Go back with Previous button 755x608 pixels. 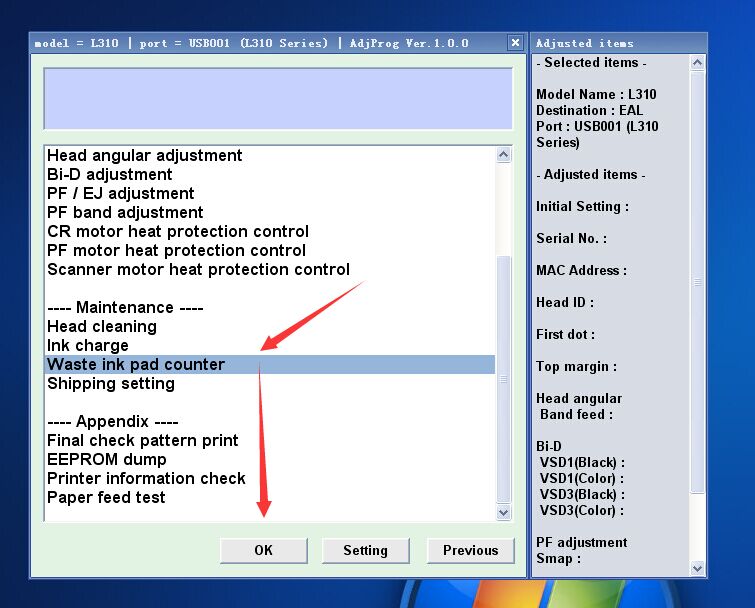pyautogui.click(x=470, y=550)
